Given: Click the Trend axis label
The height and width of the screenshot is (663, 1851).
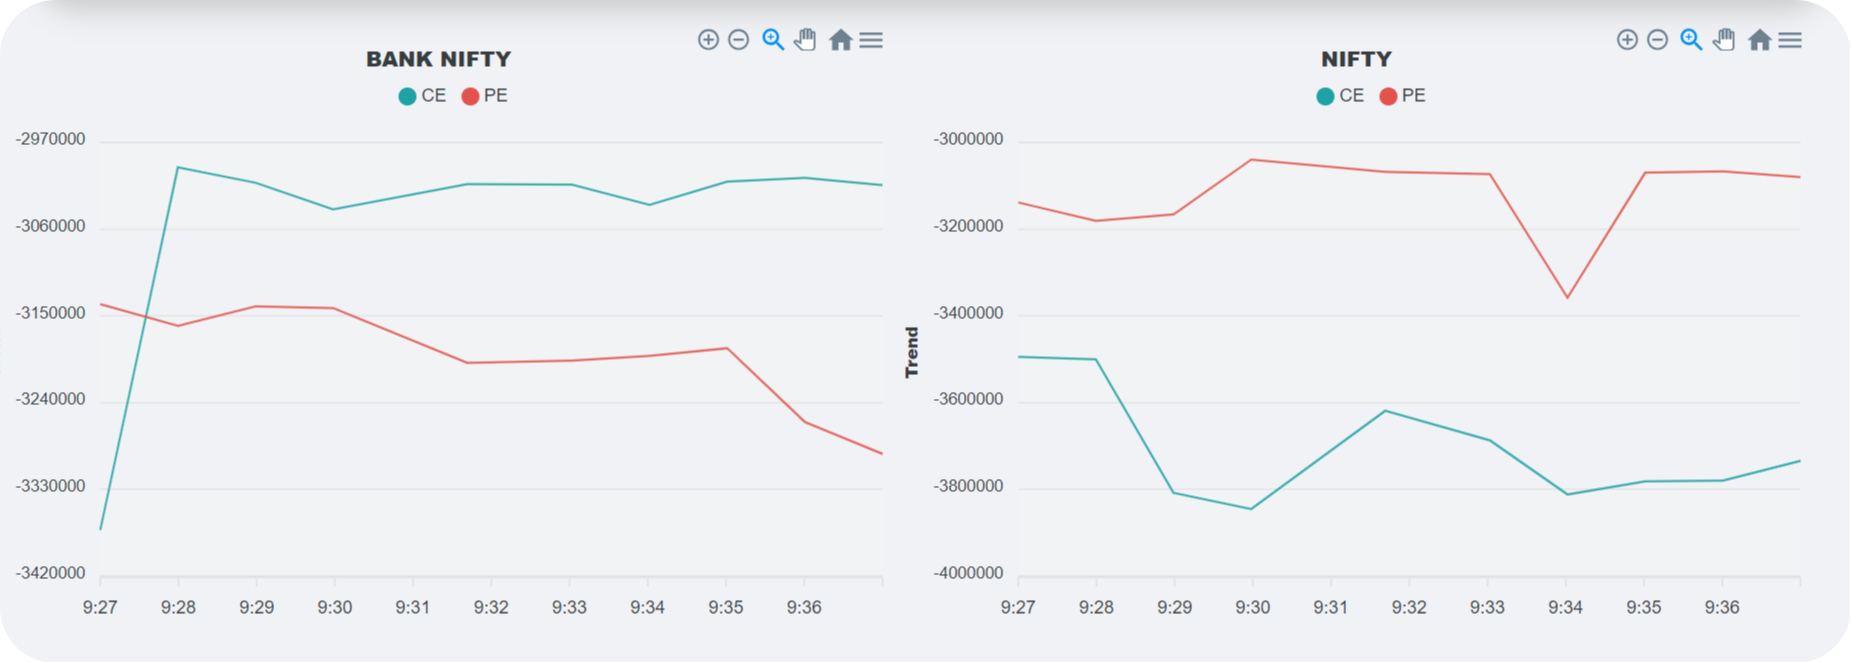Looking at the screenshot, I should [912, 352].
